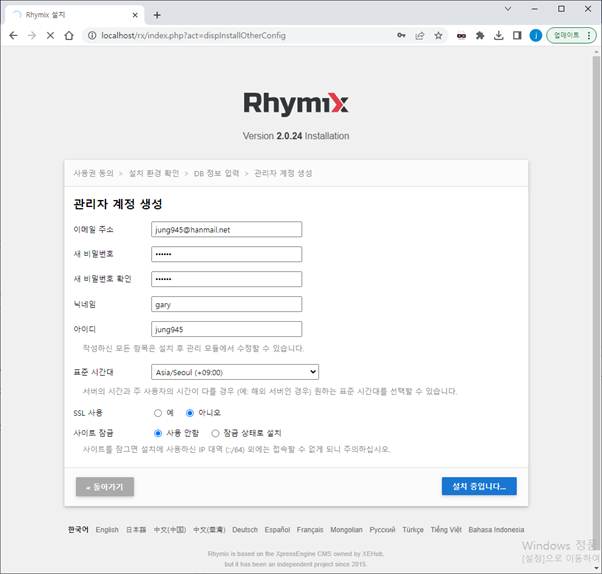
Task: Click the forward navigation arrow
Action: pos(32,36)
